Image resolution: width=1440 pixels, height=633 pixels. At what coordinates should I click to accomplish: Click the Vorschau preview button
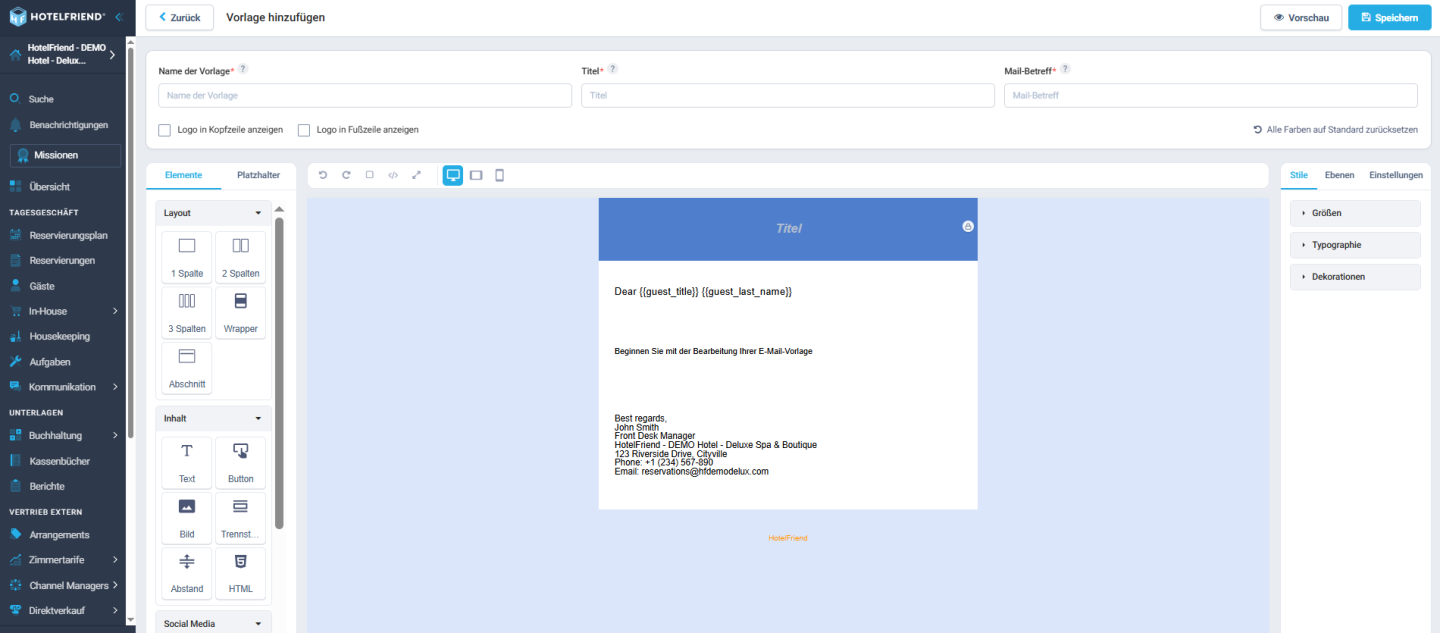click(1300, 18)
